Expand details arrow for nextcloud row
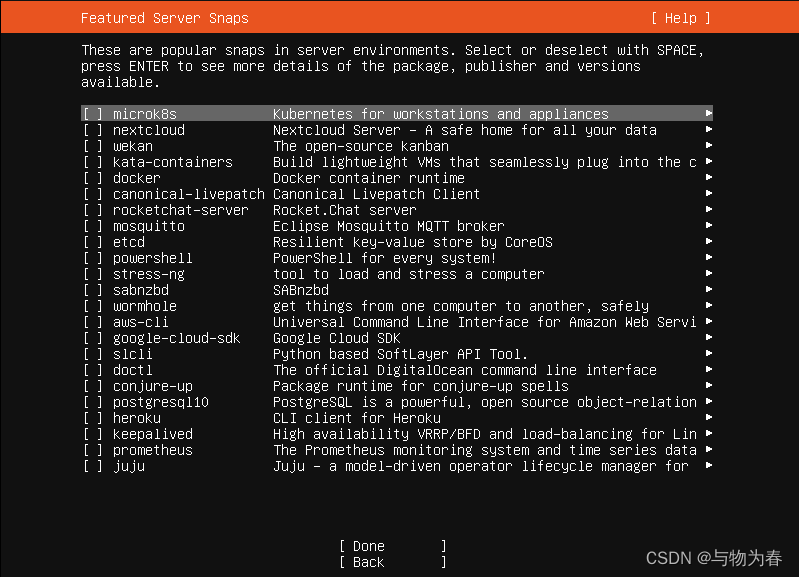799x577 pixels. pos(708,129)
